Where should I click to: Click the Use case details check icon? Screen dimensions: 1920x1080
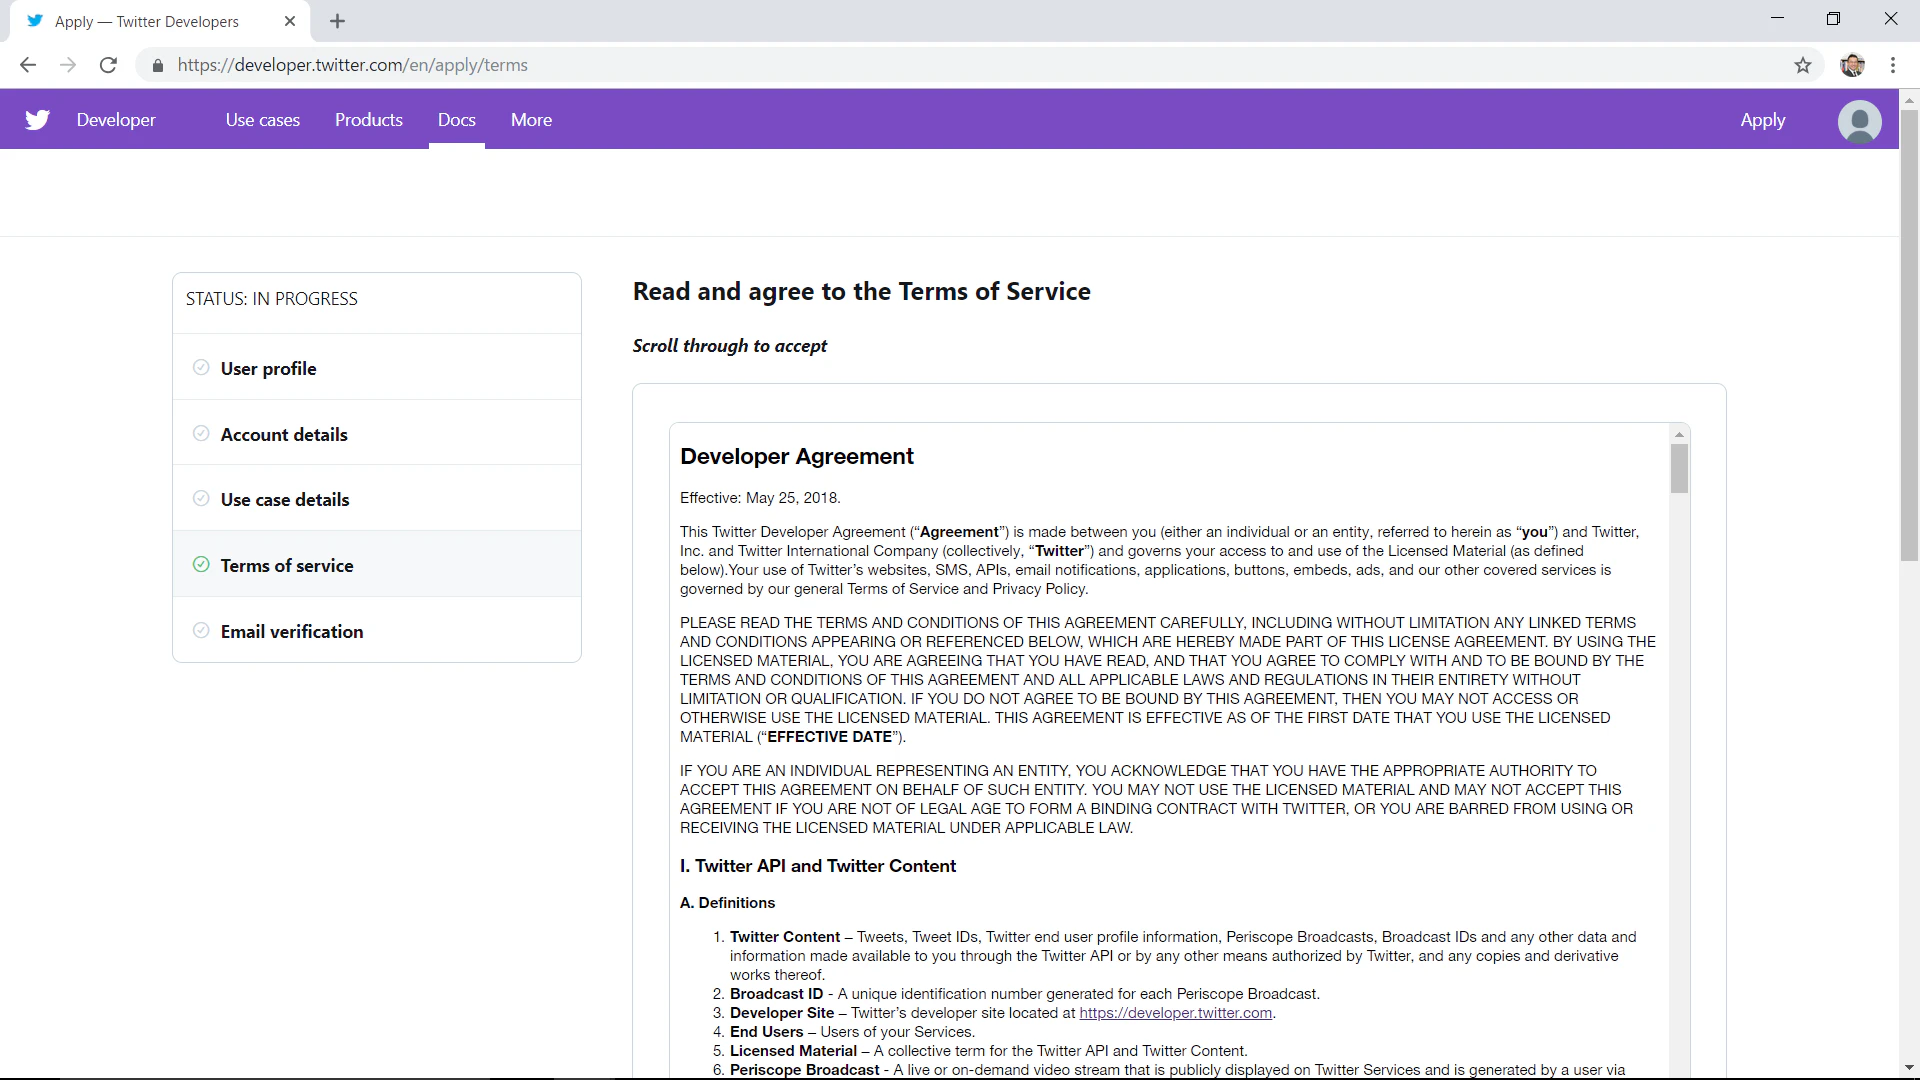click(201, 498)
